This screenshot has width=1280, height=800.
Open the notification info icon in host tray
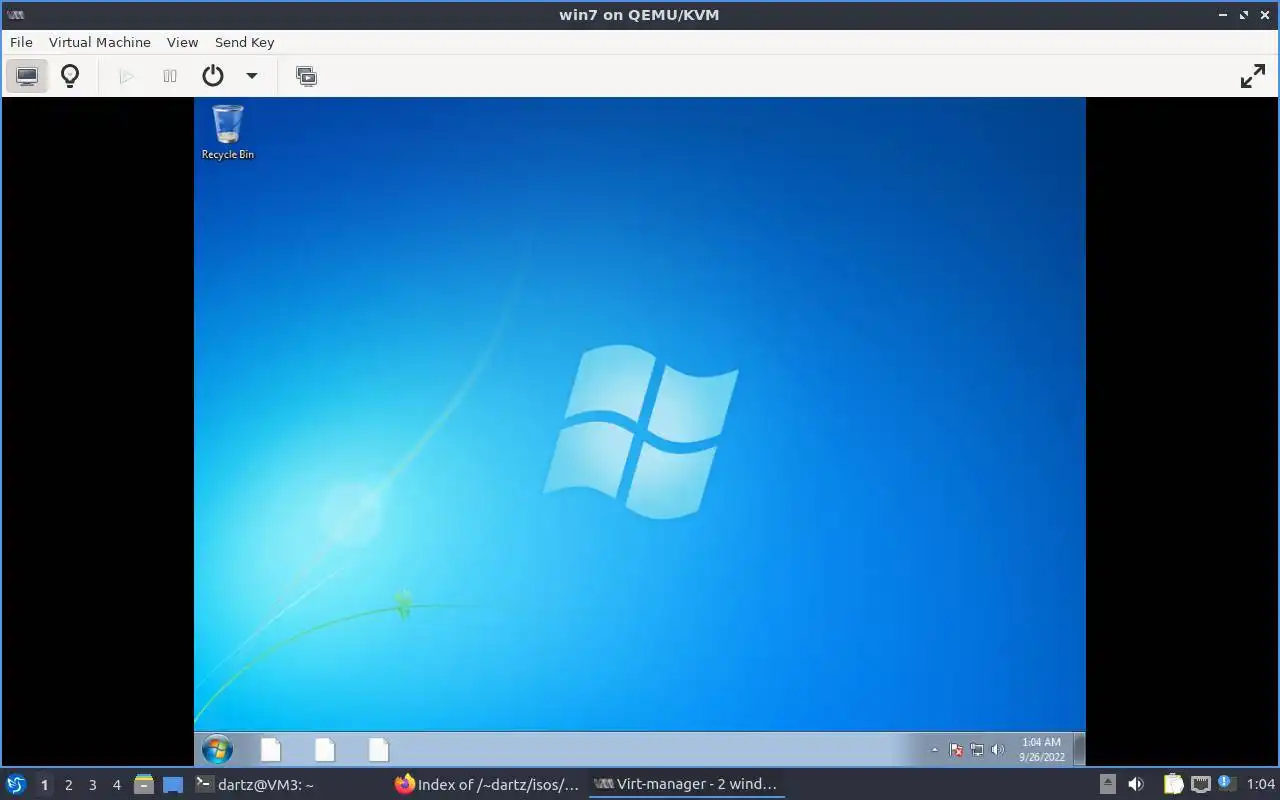coord(1225,784)
